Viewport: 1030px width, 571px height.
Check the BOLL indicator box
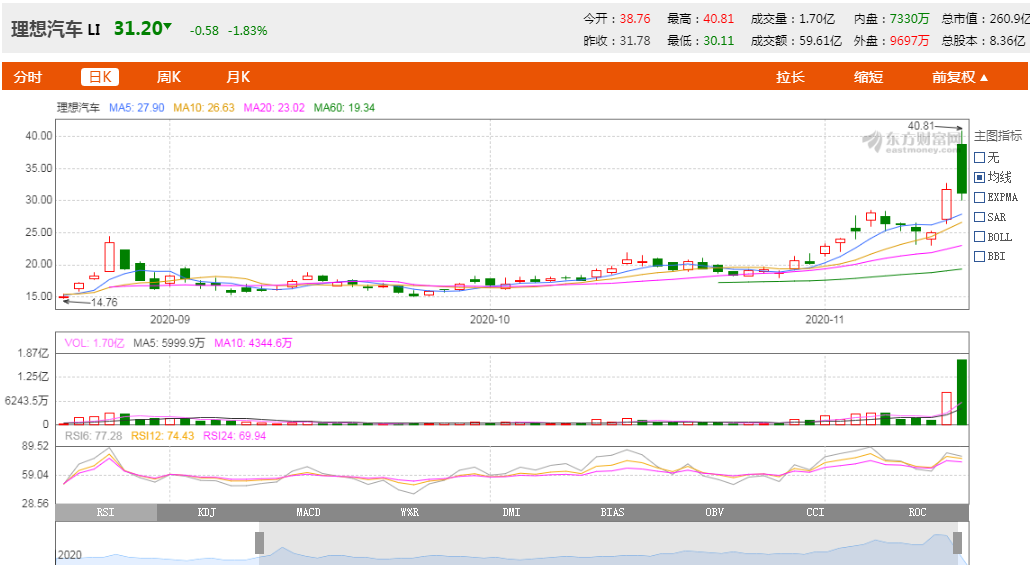click(979, 237)
